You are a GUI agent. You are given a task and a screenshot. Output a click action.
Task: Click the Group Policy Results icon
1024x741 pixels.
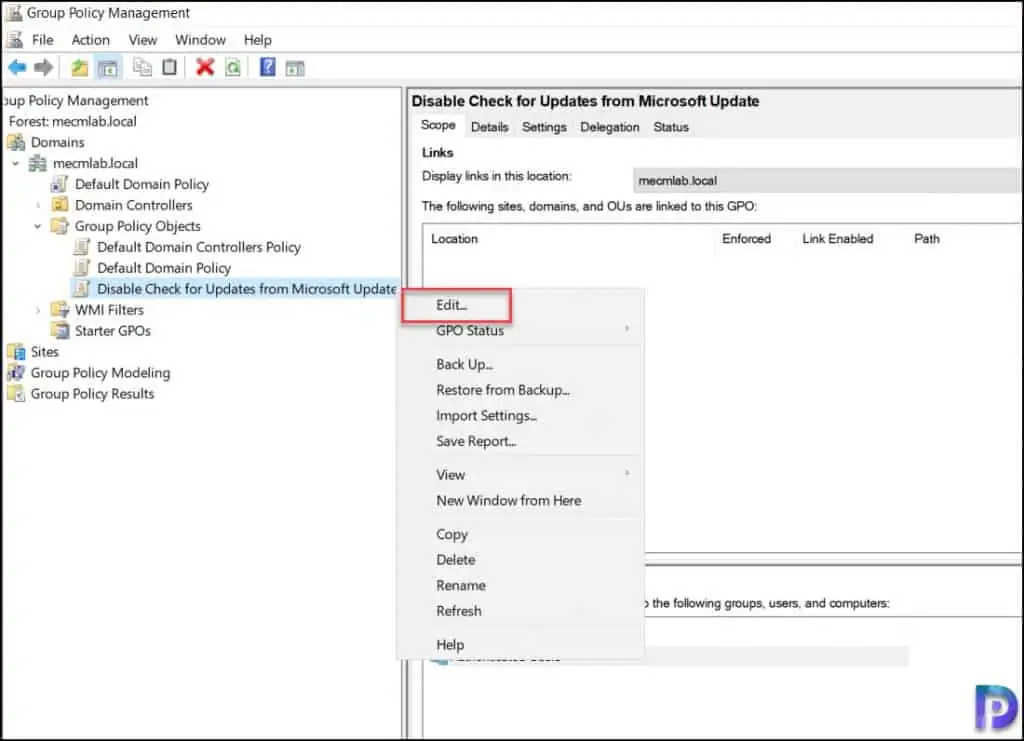(x=16, y=394)
